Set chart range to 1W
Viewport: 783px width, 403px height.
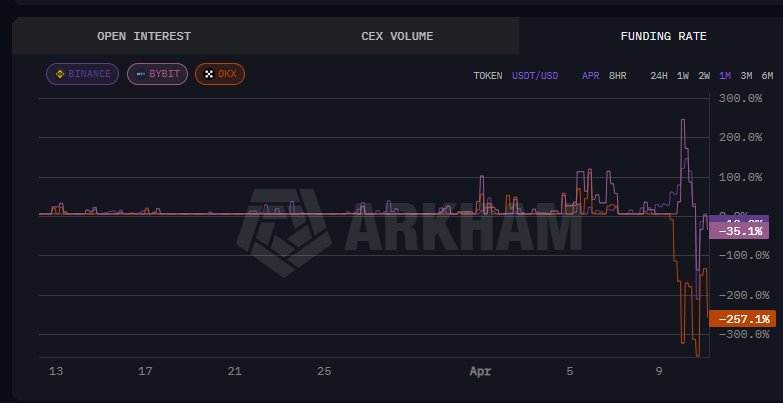click(x=683, y=76)
